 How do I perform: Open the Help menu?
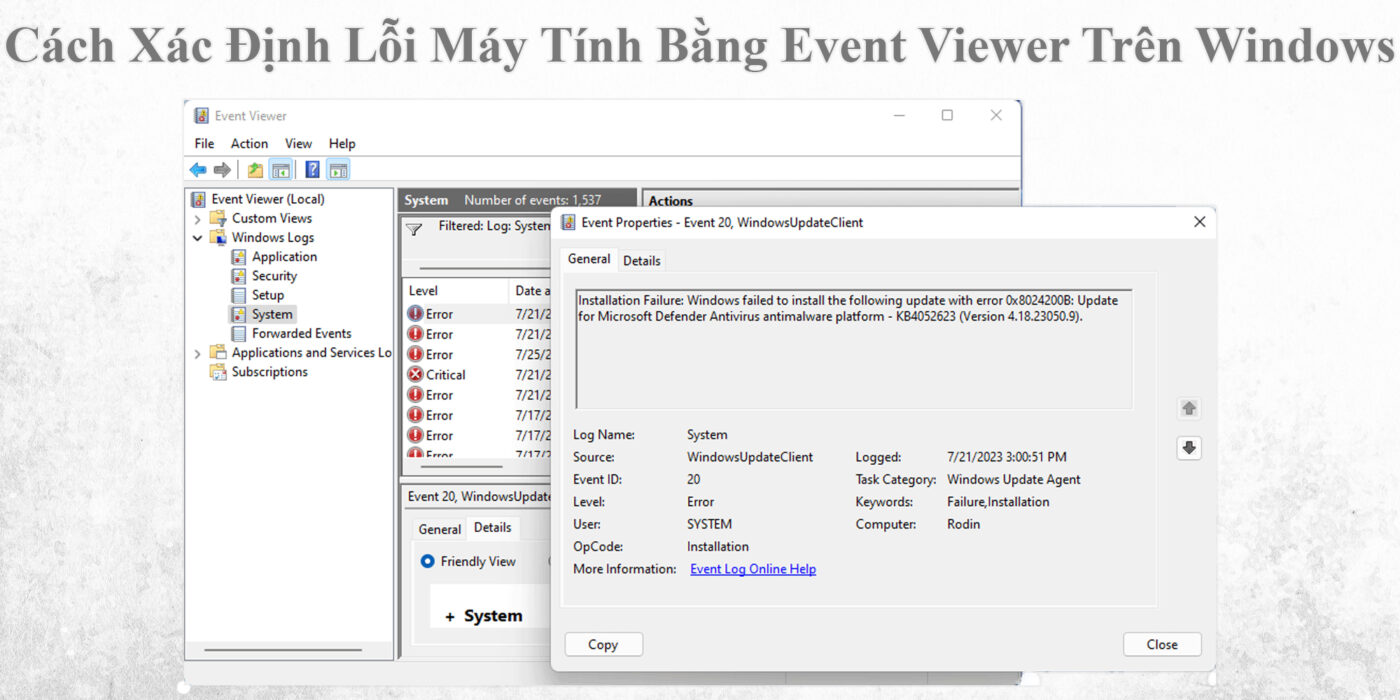coord(342,143)
